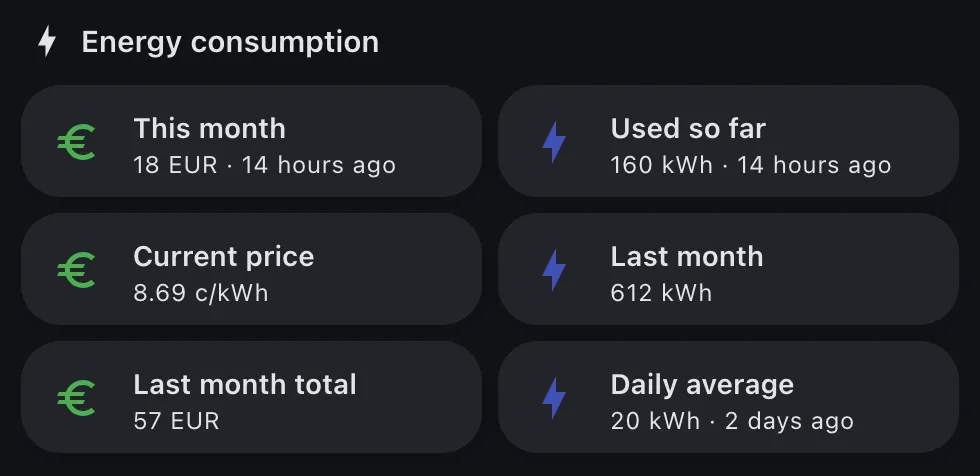Open the Daily average card

click(729, 397)
